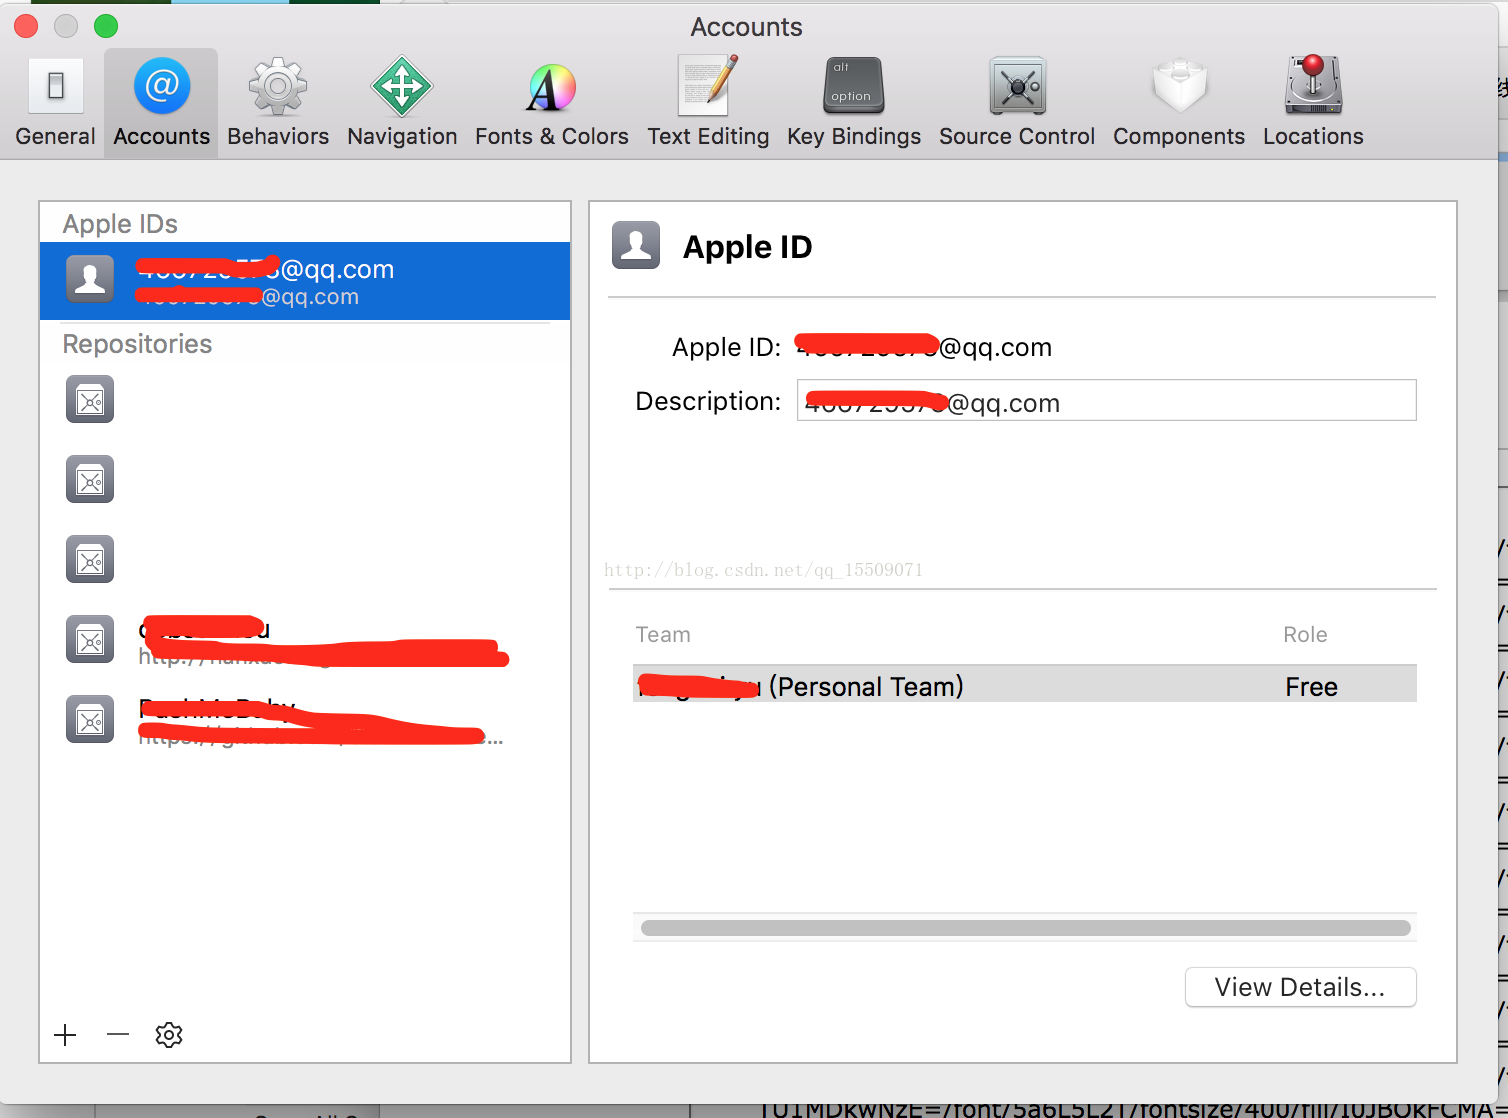Screen dimensions: 1508x1118
Task: Click the Free role cell
Action: [1311, 687]
